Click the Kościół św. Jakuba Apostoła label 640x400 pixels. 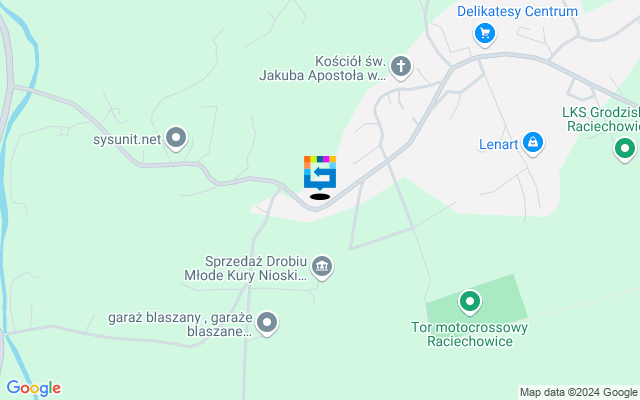pyautogui.click(x=323, y=69)
